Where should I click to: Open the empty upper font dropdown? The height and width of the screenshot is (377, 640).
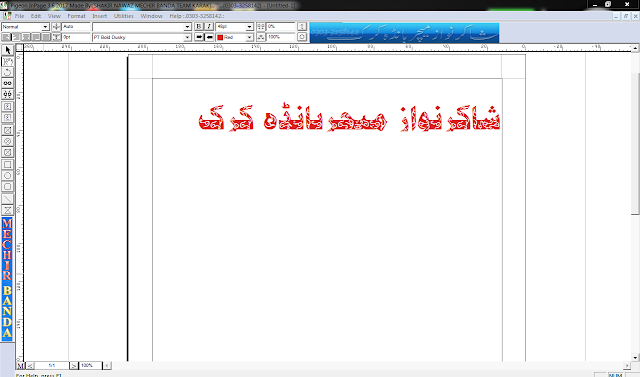(187, 27)
